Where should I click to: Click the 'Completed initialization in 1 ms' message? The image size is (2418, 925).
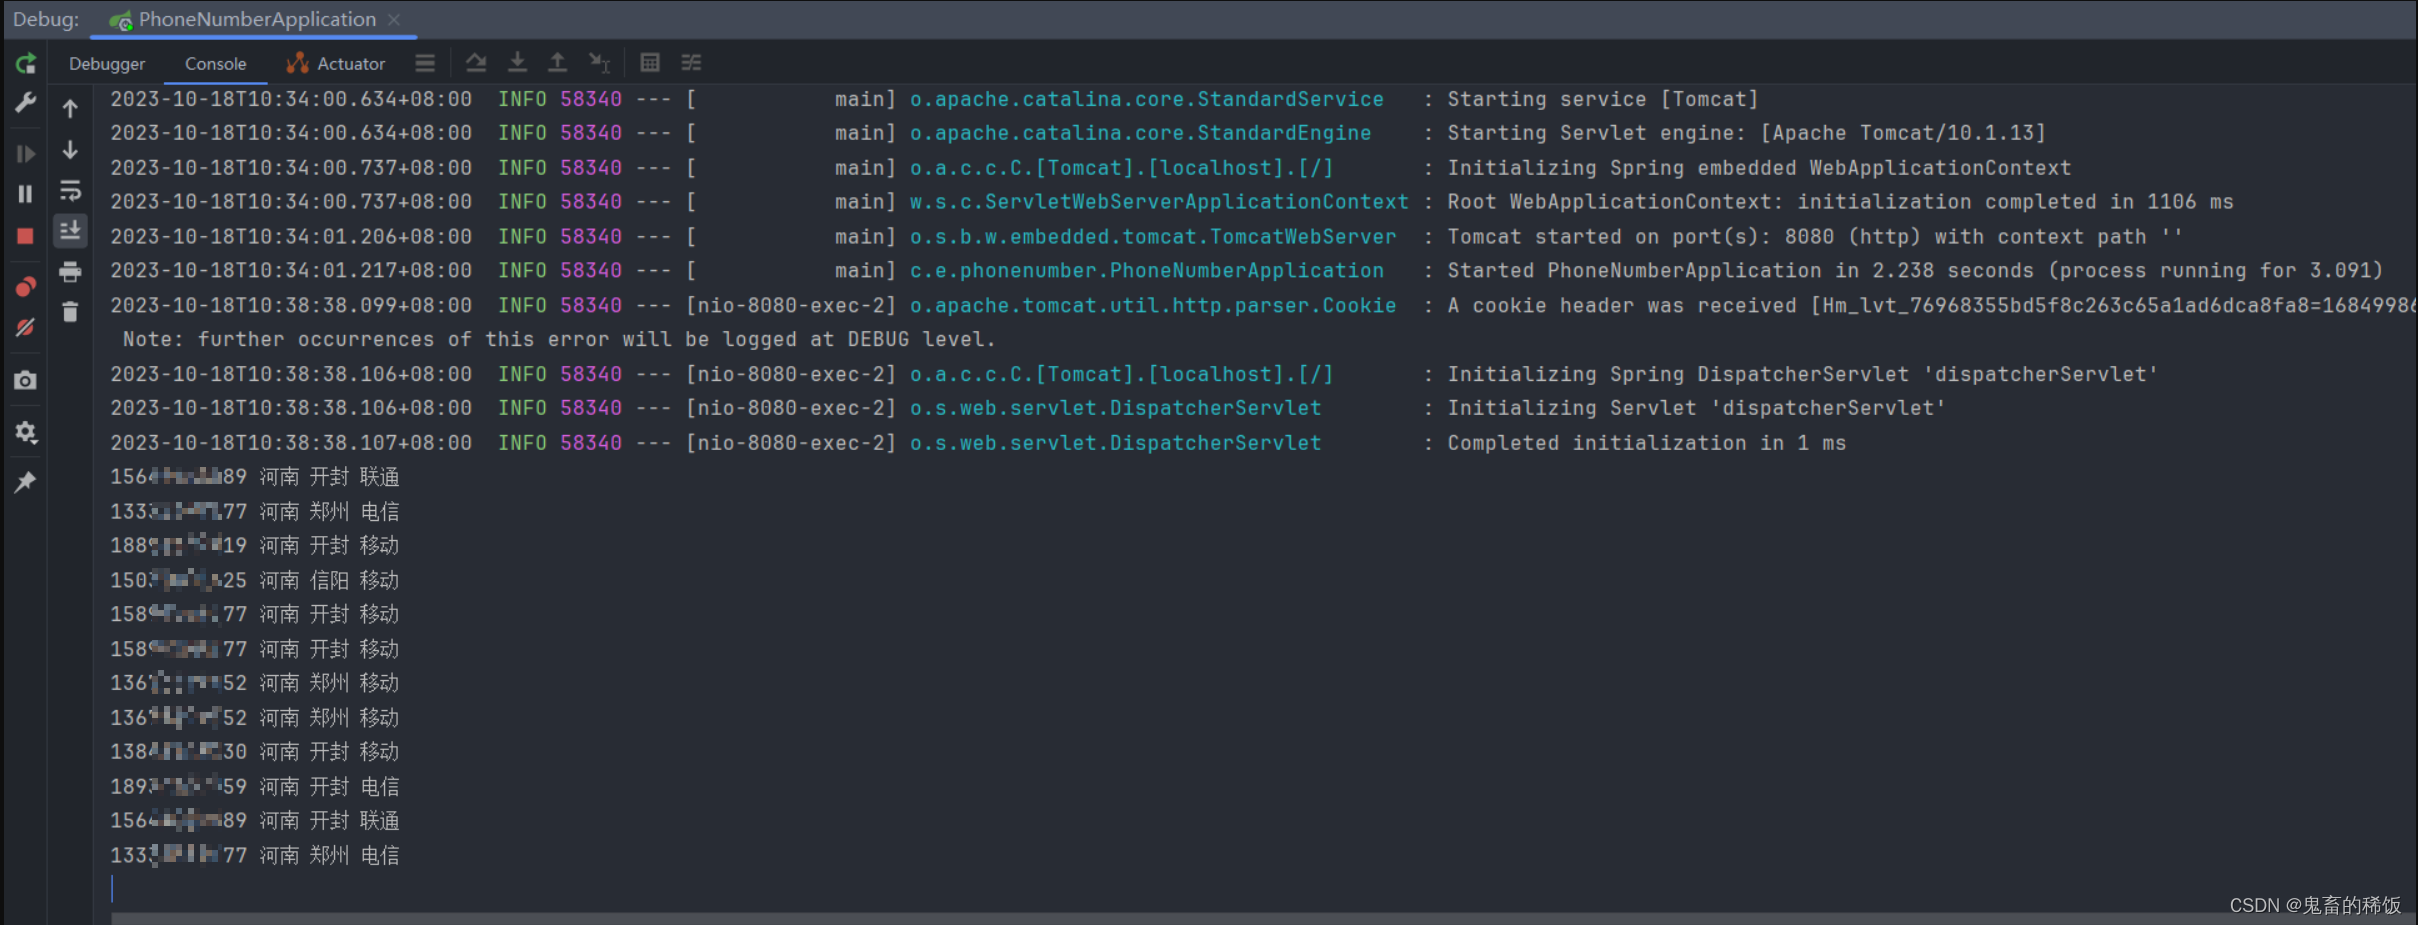pyautogui.click(x=1646, y=443)
